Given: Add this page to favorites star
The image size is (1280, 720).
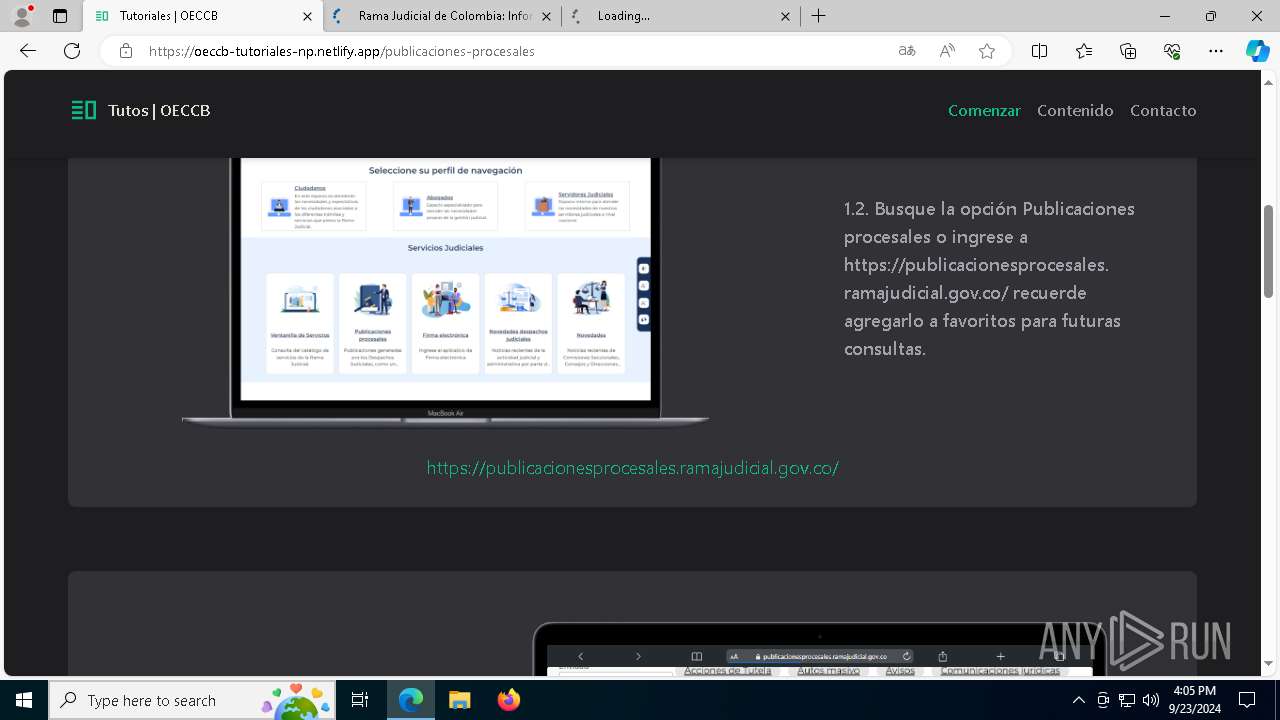Looking at the screenshot, I should coord(987,51).
